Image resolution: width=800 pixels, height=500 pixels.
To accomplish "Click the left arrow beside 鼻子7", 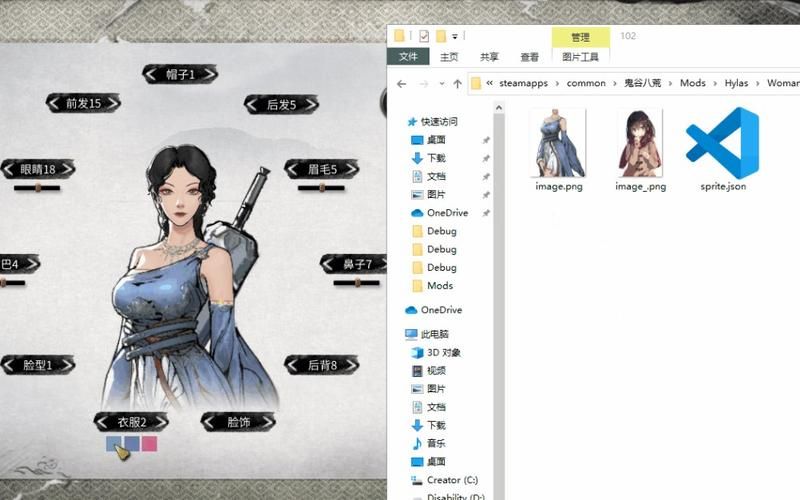I will pyautogui.click(x=329, y=264).
